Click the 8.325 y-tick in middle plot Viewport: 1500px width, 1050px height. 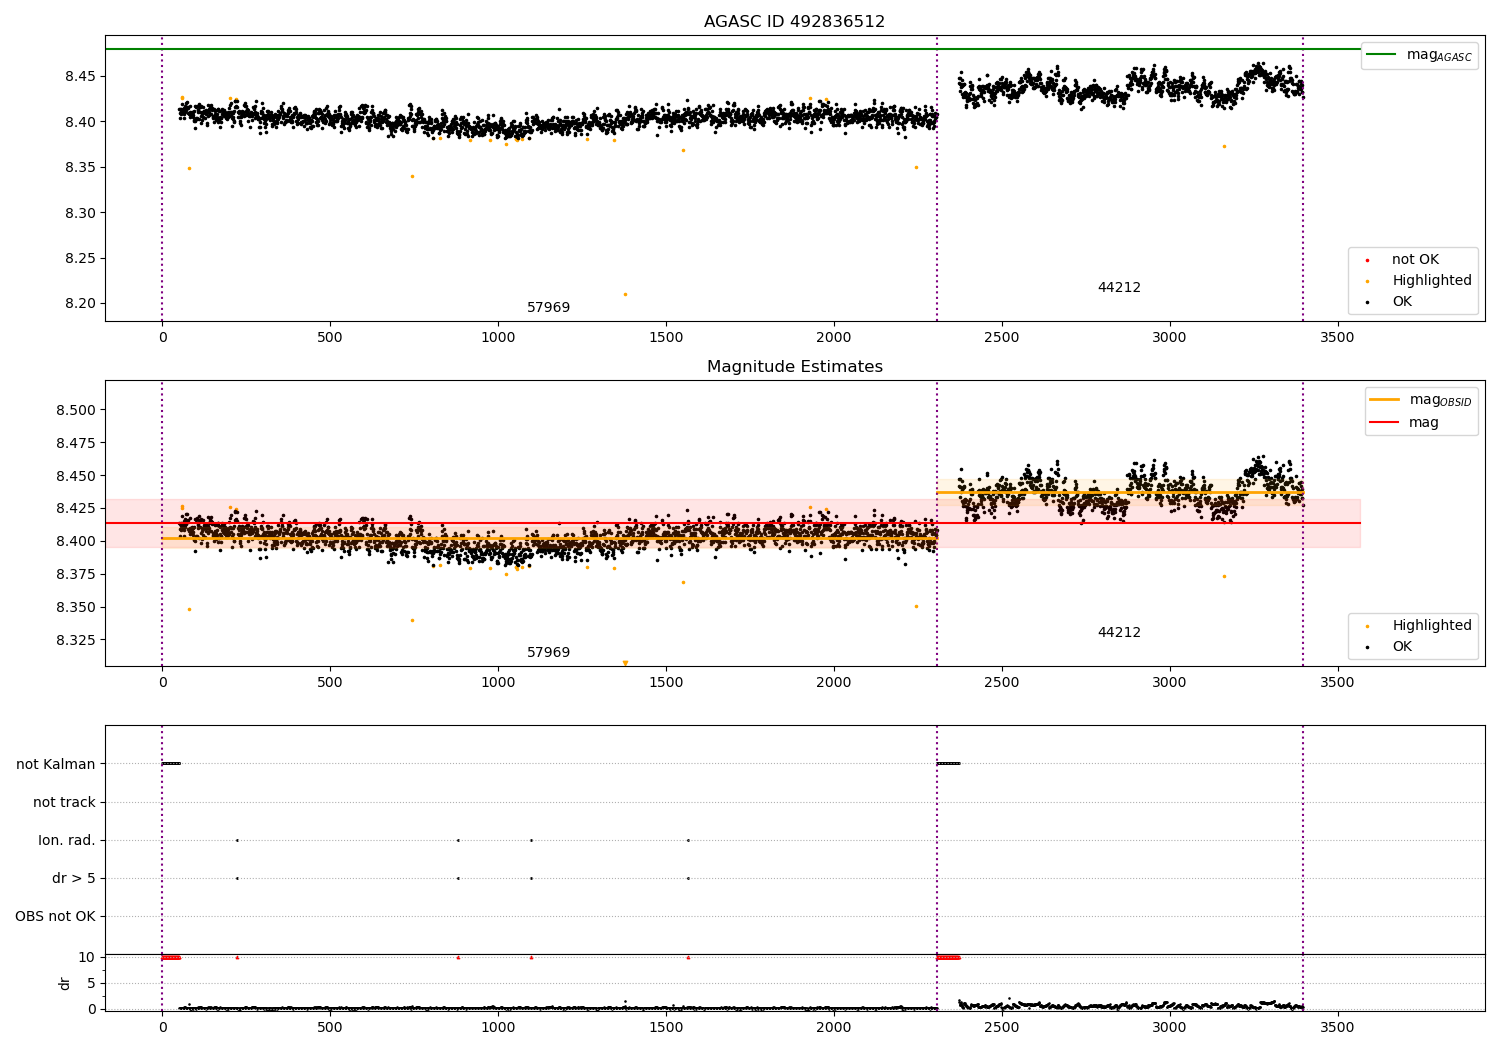76,641
